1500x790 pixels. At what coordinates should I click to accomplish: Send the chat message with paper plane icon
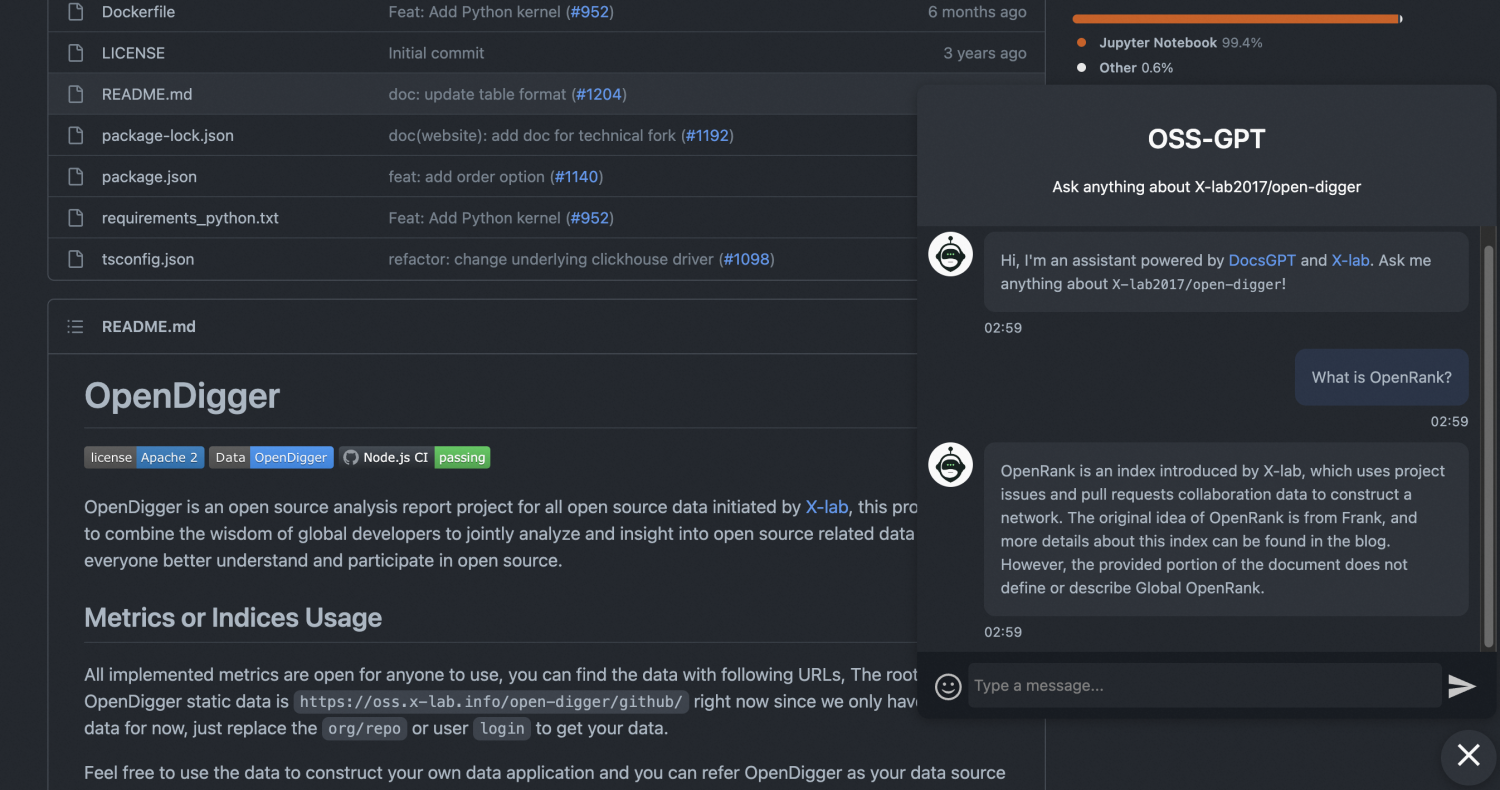point(1462,686)
